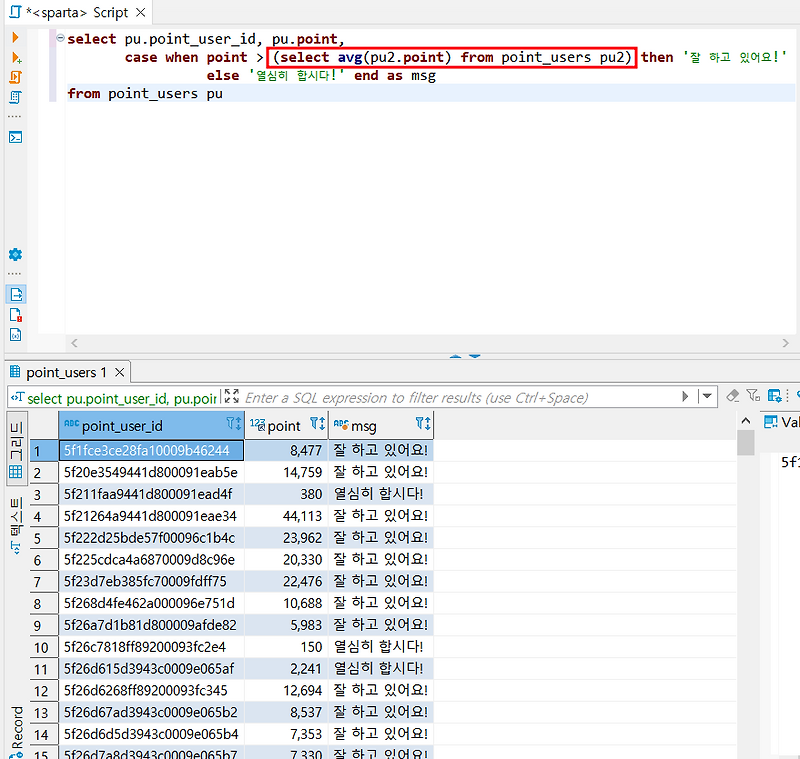Click the cell 5f211faa9441d800091ead4f
The image size is (800, 759).
[152, 494]
